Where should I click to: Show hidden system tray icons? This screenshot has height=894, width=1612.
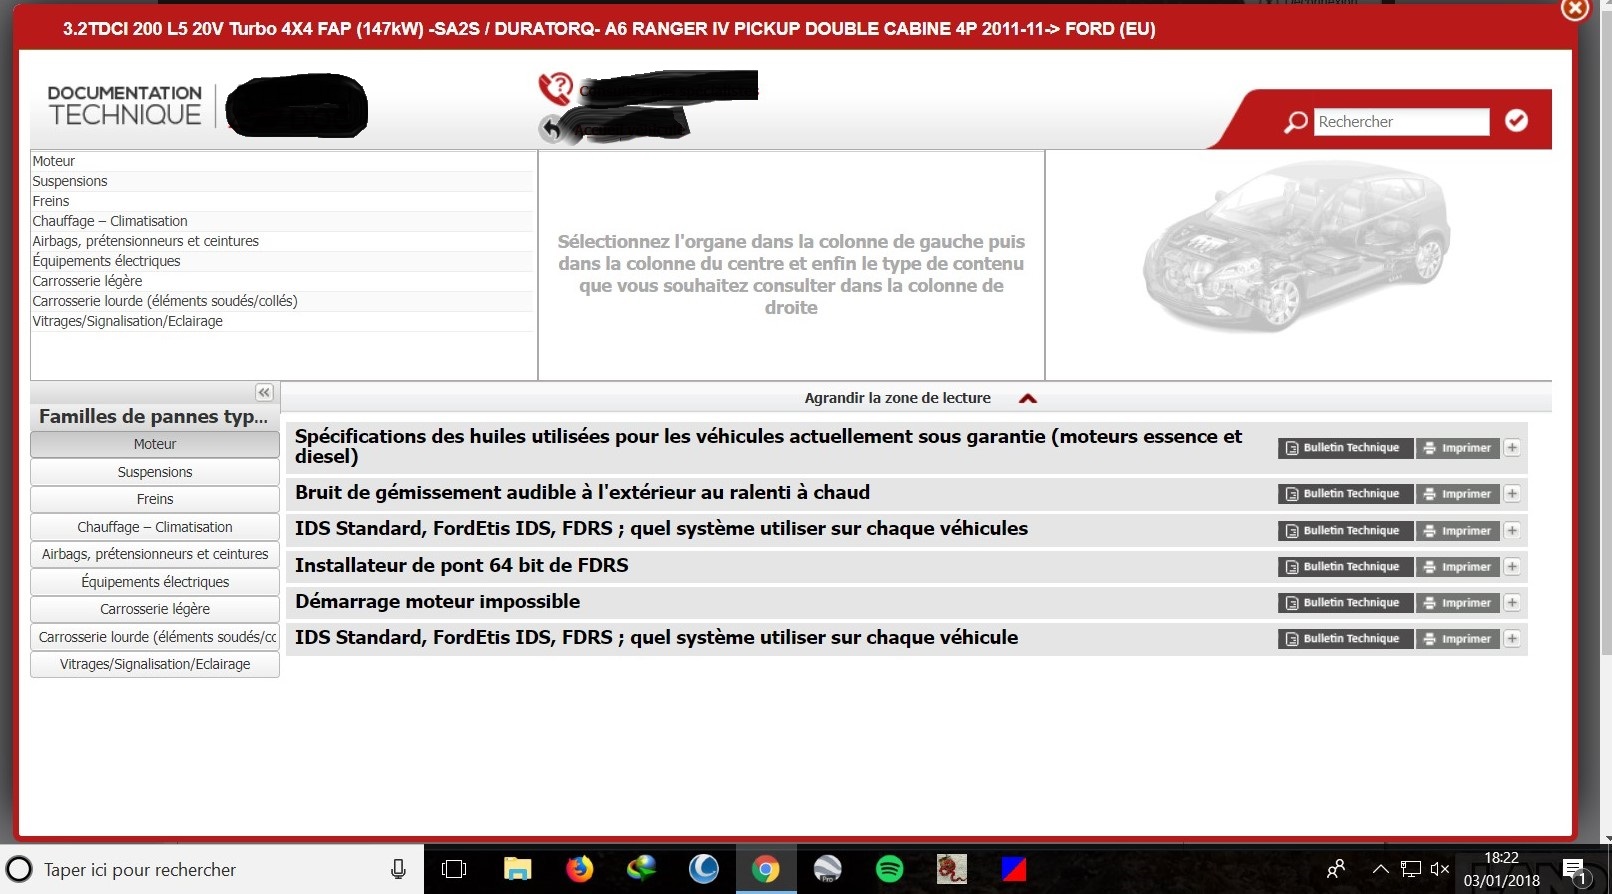(x=1381, y=869)
